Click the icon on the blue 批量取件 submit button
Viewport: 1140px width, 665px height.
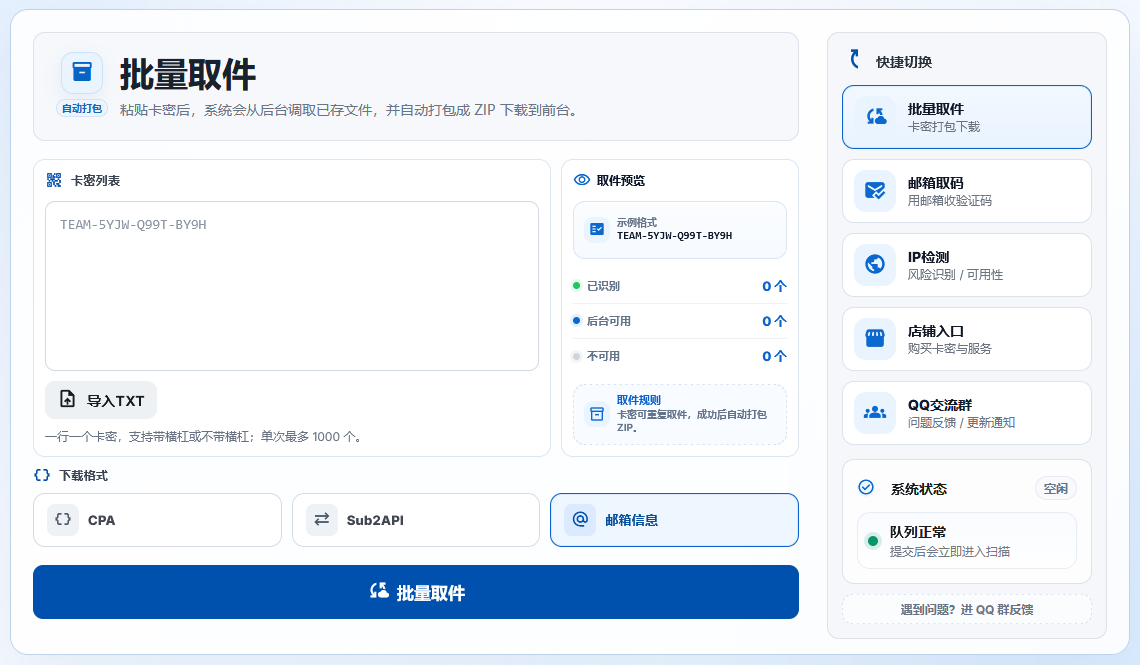coord(379,591)
